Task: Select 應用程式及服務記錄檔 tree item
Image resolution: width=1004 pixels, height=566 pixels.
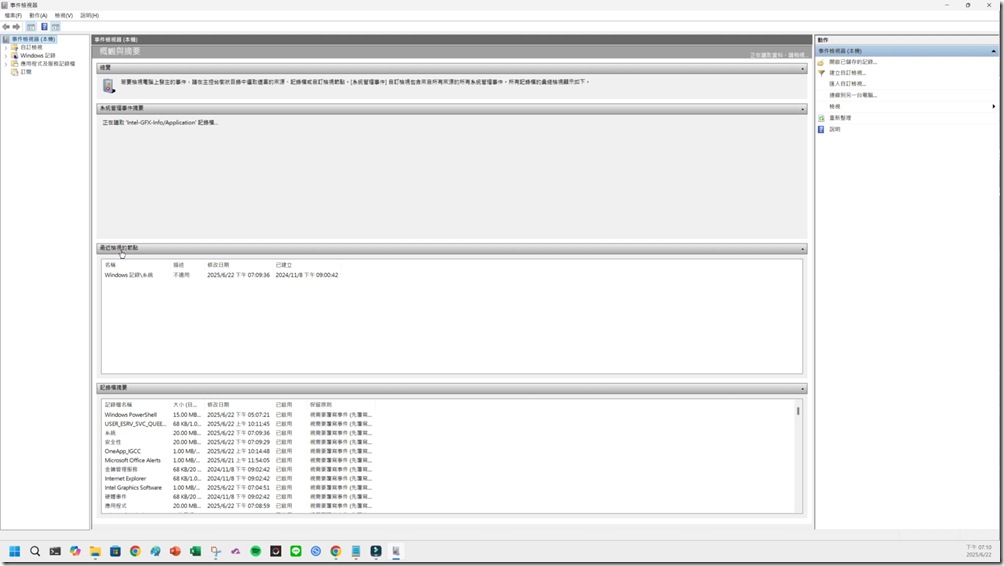Action: point(47,64)
